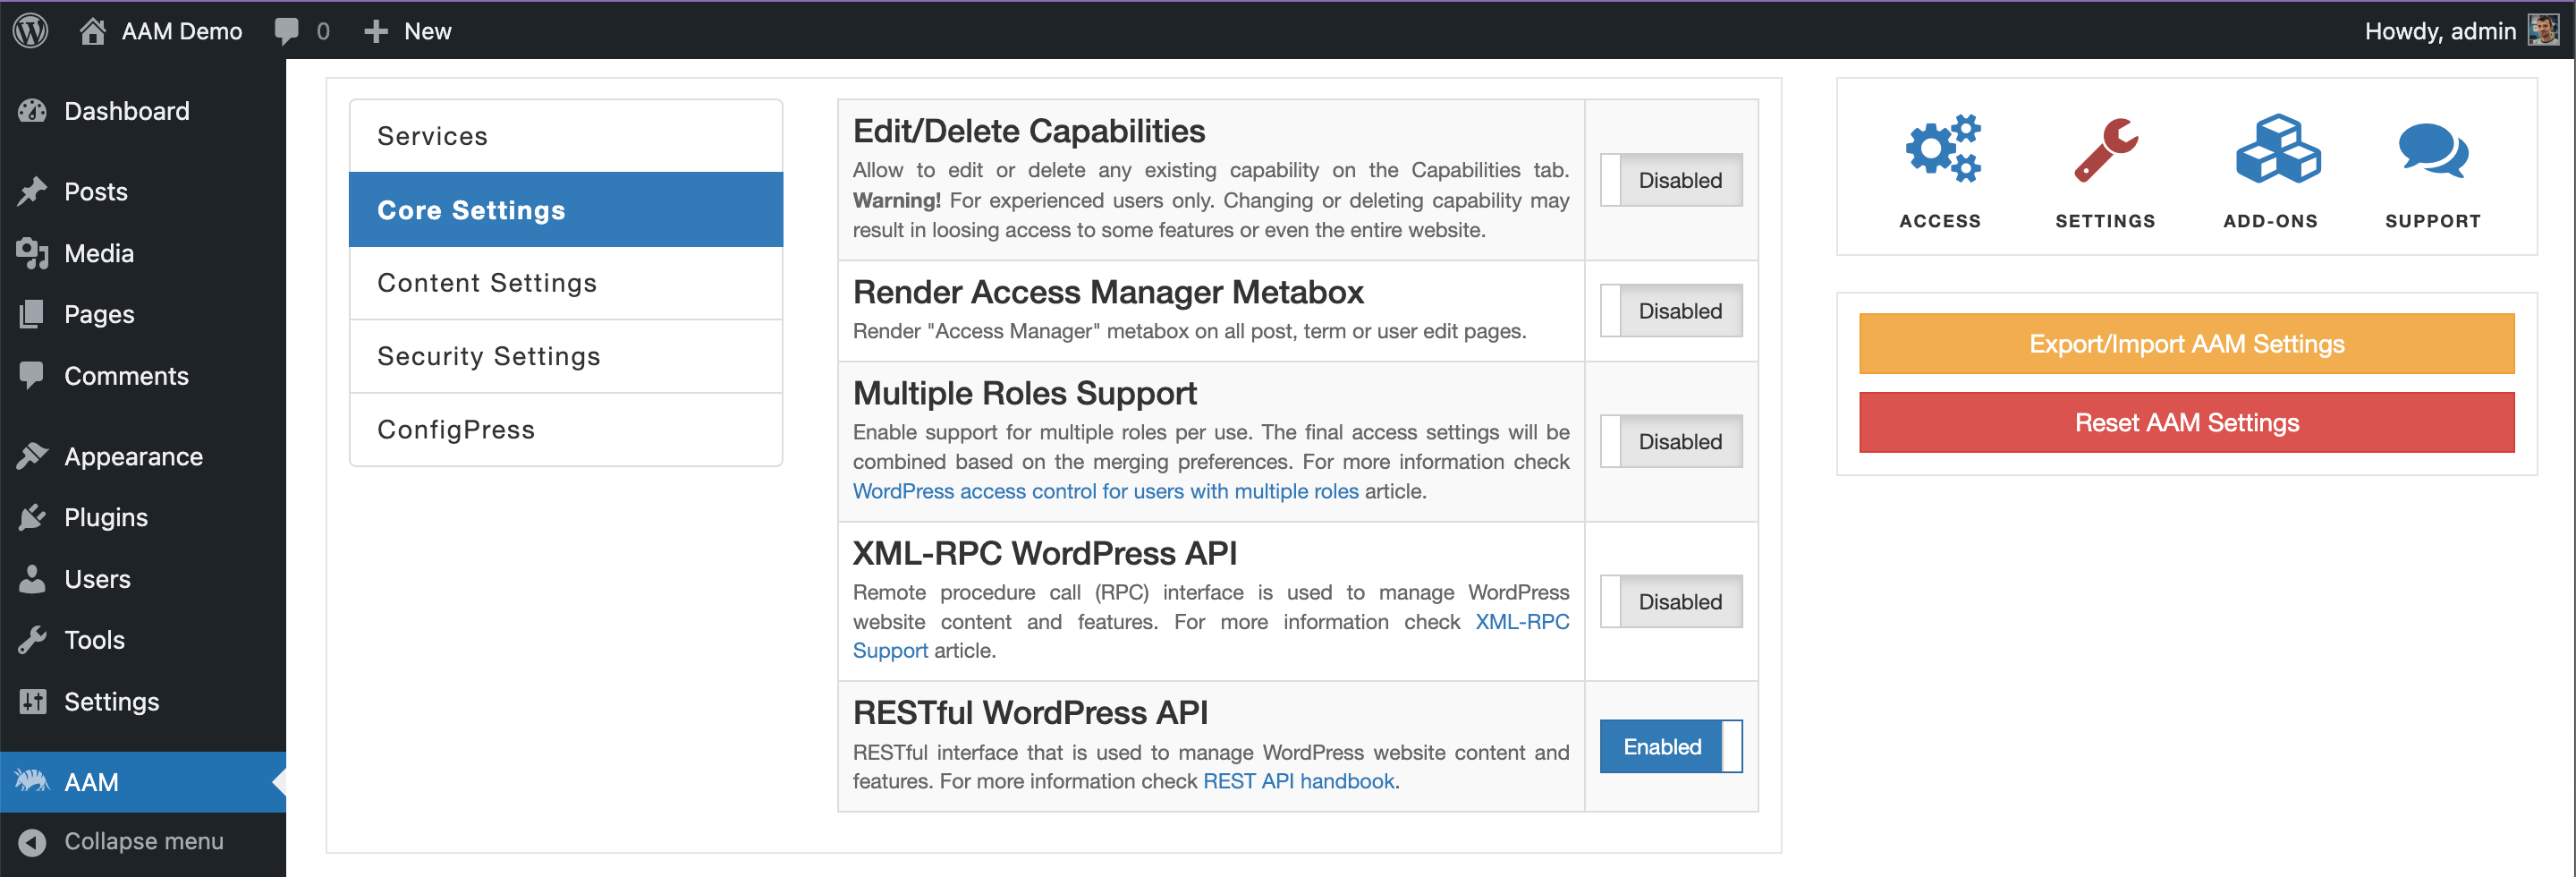
Task: Open WordPress access control for multiple roles link
Action: (1105, 491)
